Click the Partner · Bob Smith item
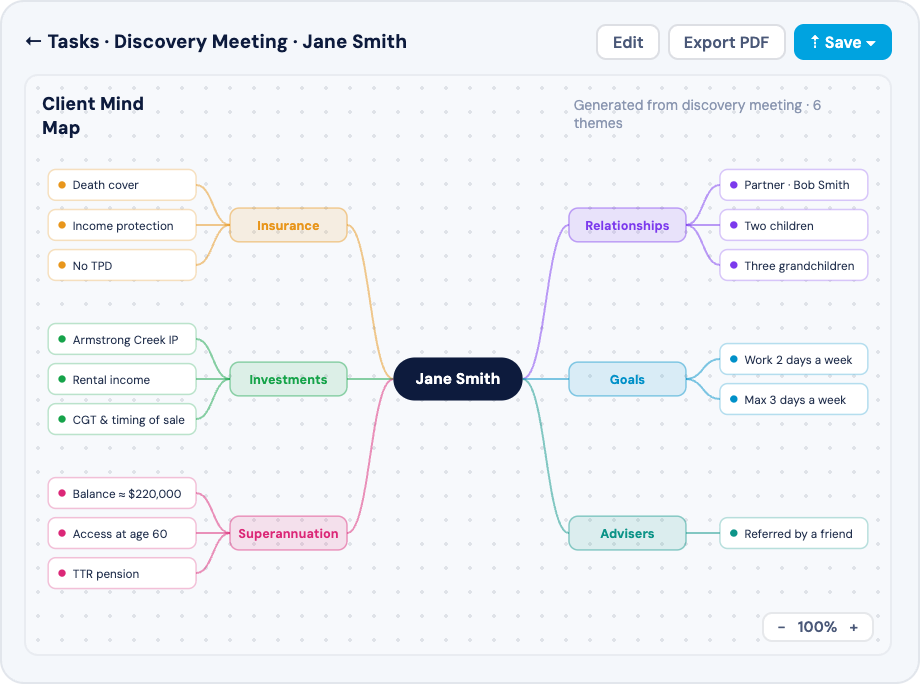 pyautogui.click(x=794, y=185)
